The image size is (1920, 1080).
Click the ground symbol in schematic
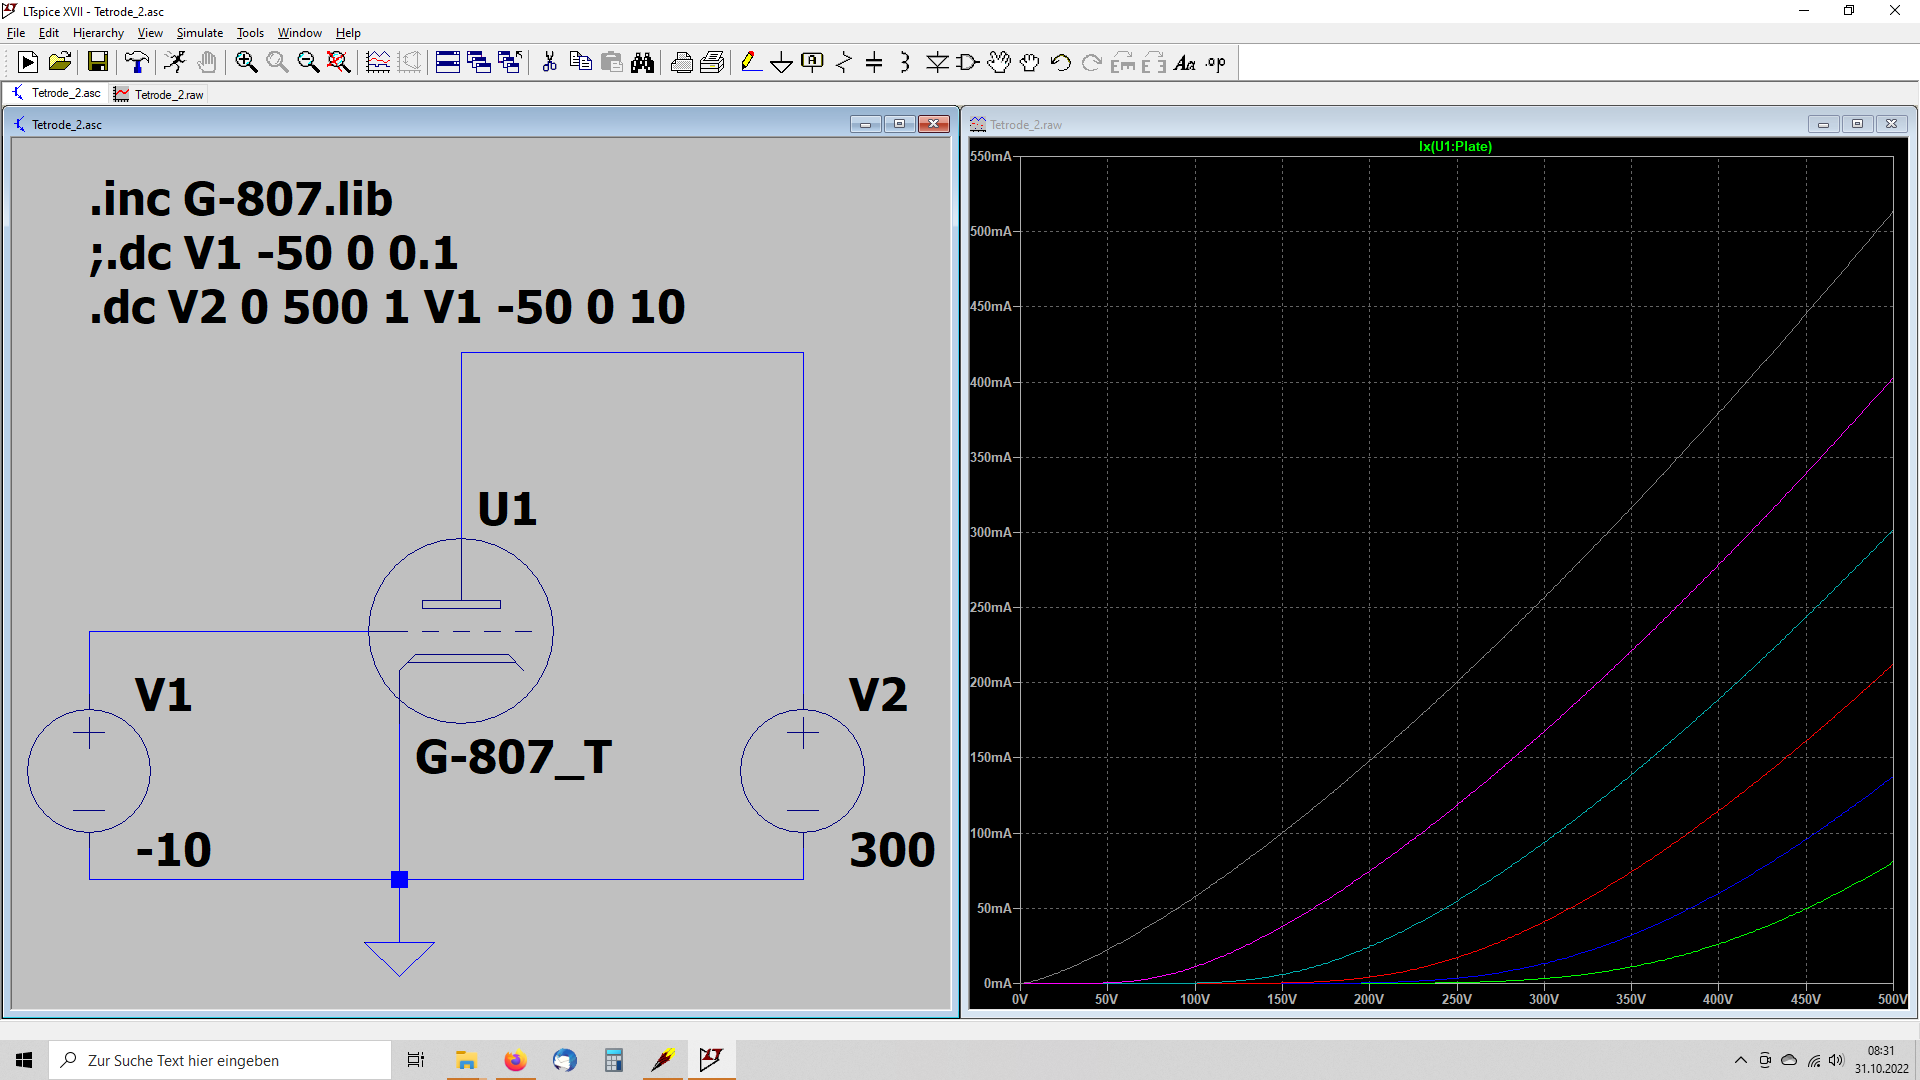(399, 957)
